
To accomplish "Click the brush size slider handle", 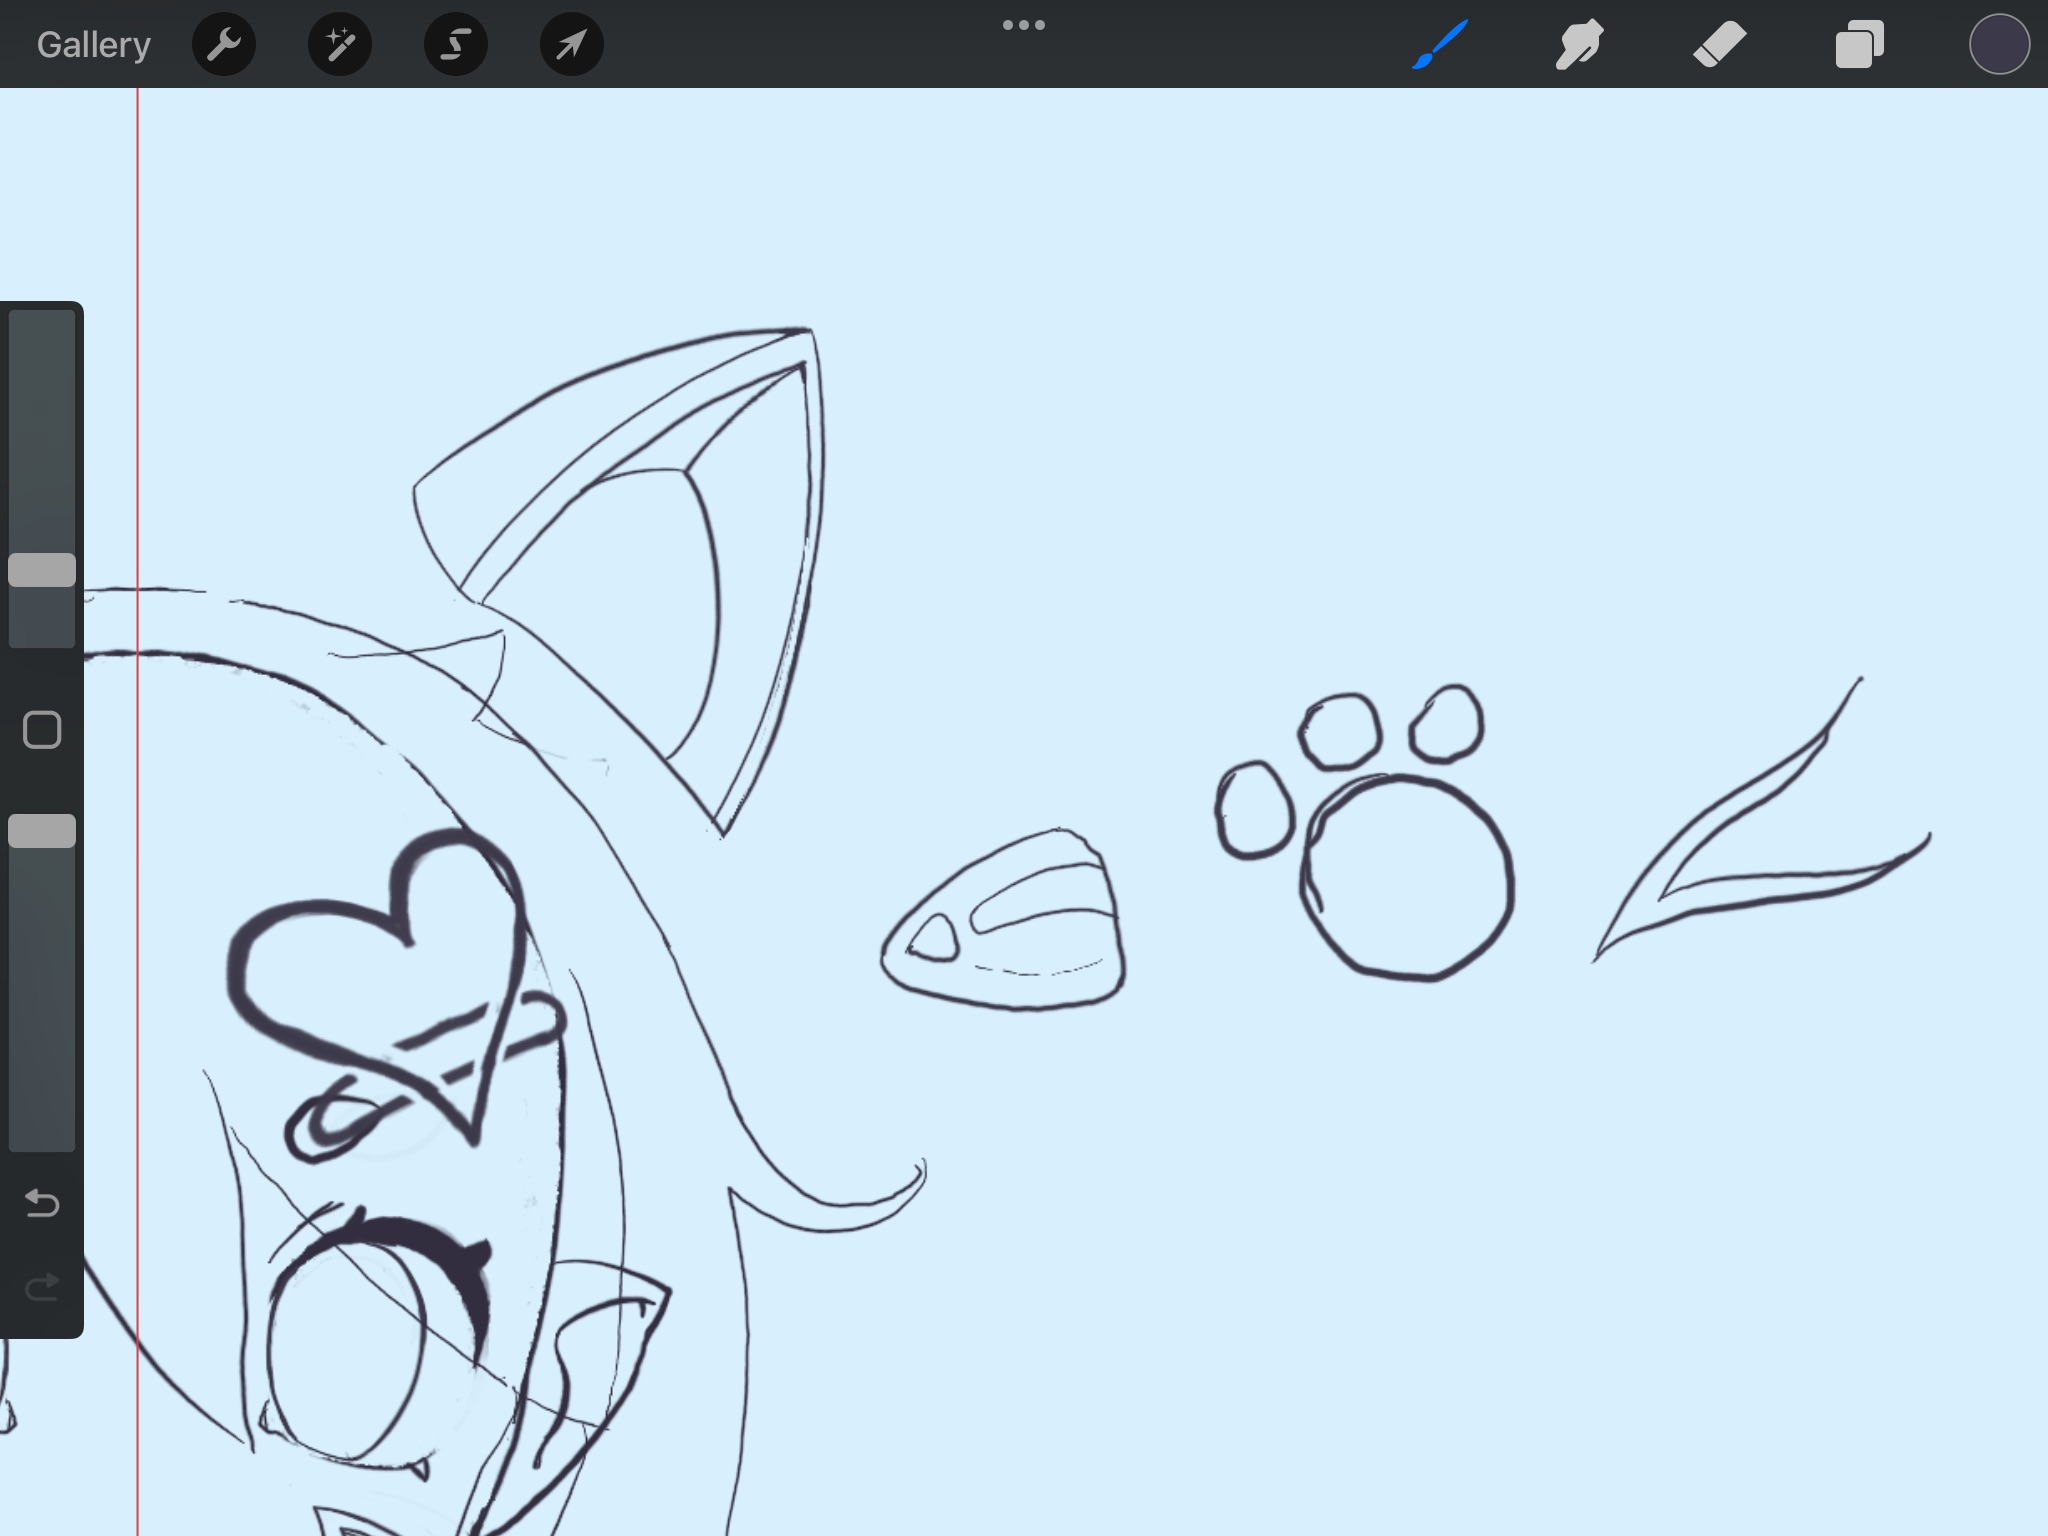I will [x=42, y=570].
